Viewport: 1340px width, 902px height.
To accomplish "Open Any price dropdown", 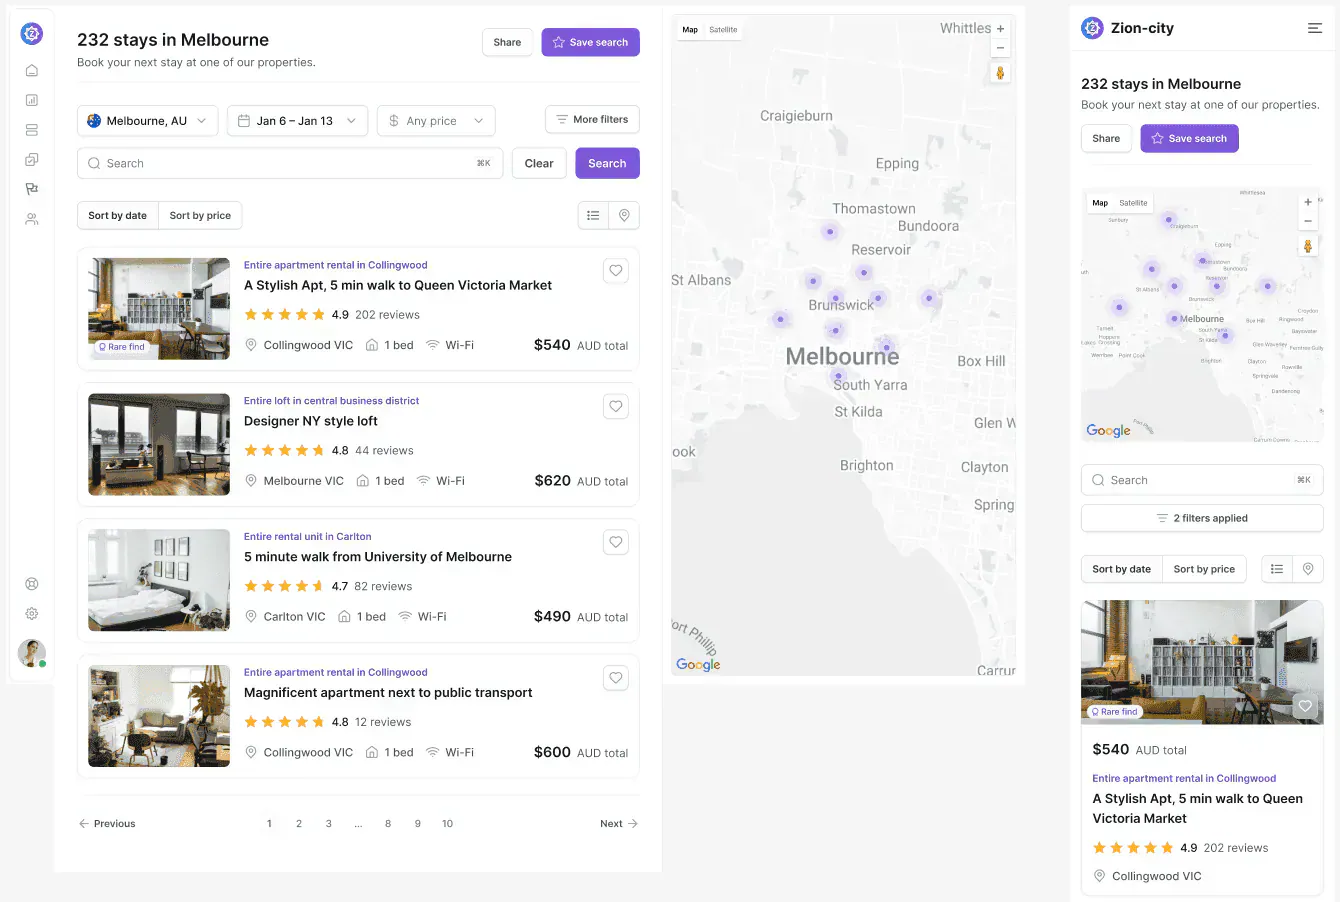I will (x=436, y=121).
